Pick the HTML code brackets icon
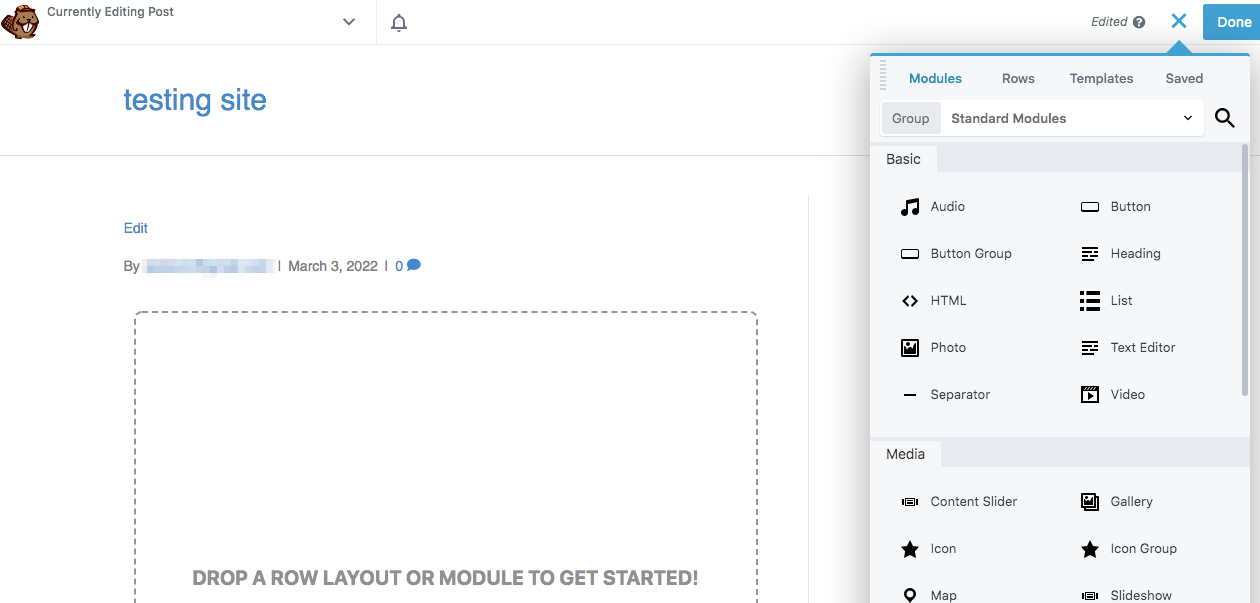The width and height of the screenshot is (1260, 603). (910, 301)
